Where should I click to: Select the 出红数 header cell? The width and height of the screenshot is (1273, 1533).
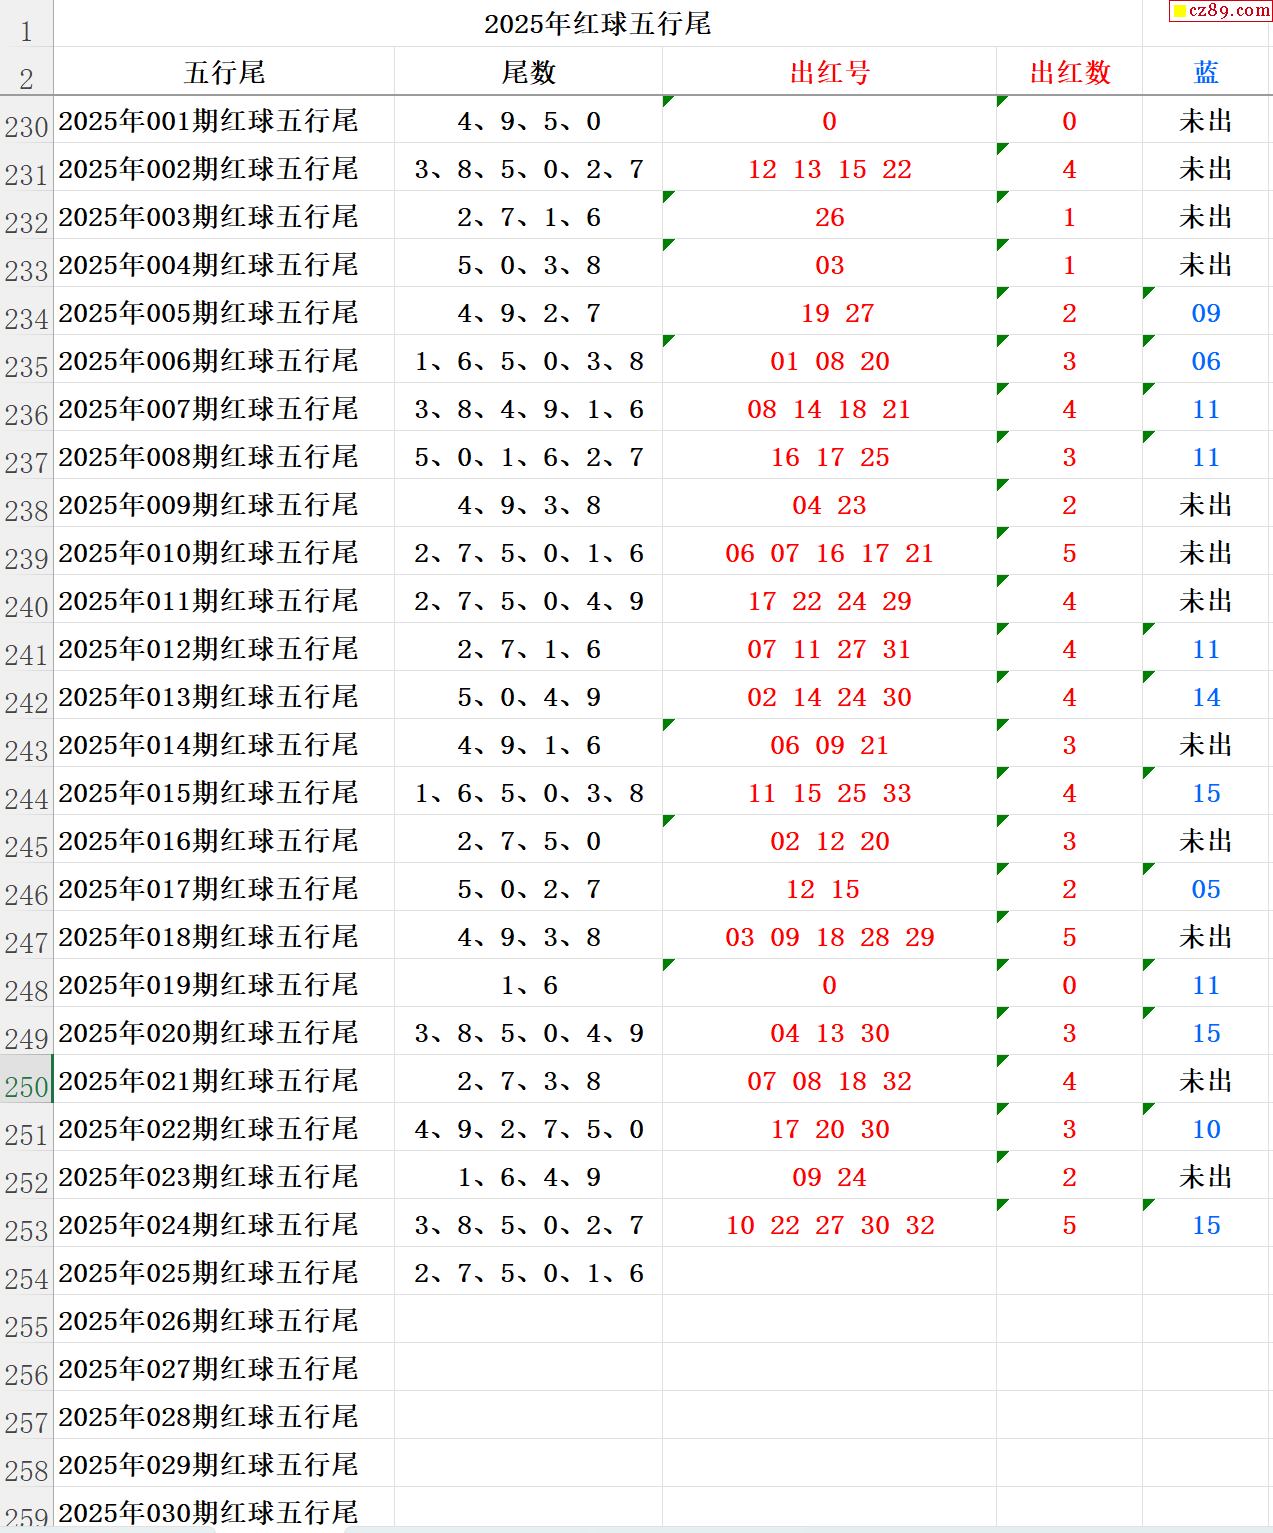(1069, 72)
